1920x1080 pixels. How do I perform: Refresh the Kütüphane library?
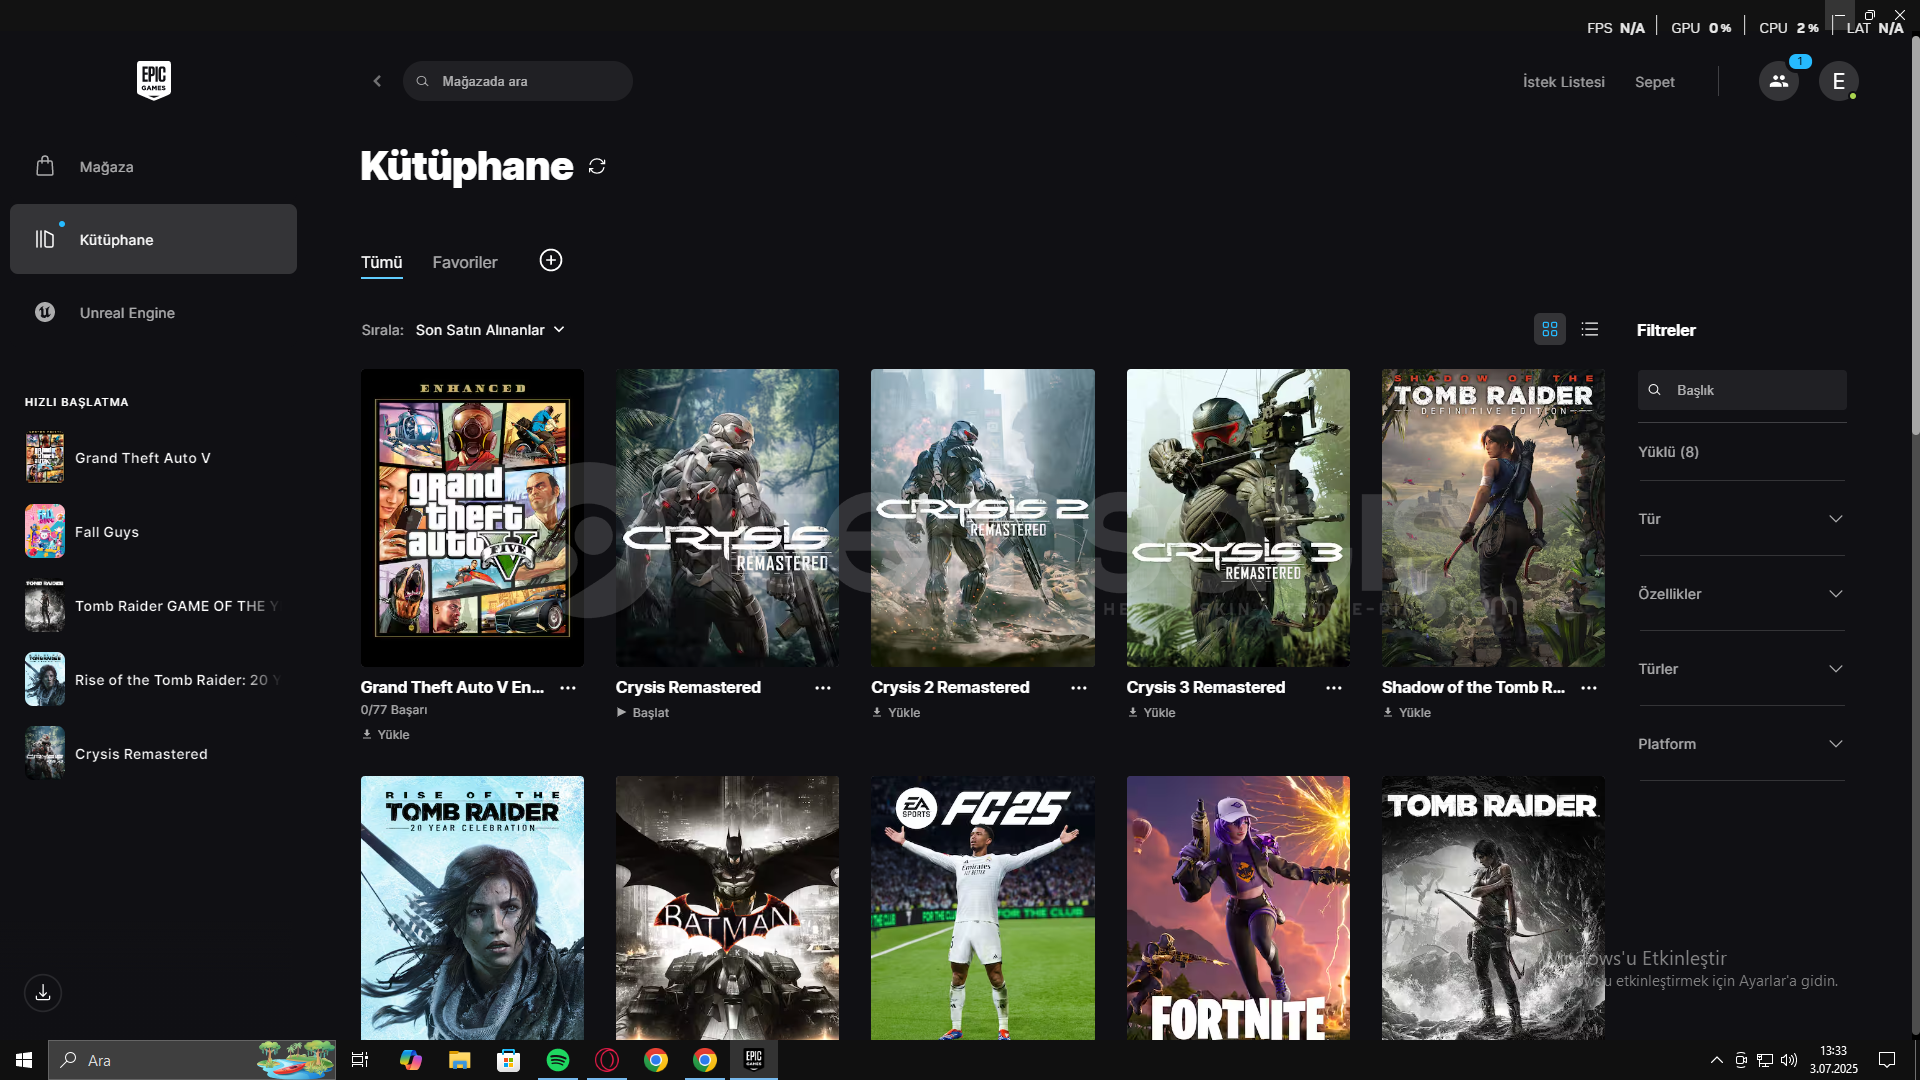[597, 166]
